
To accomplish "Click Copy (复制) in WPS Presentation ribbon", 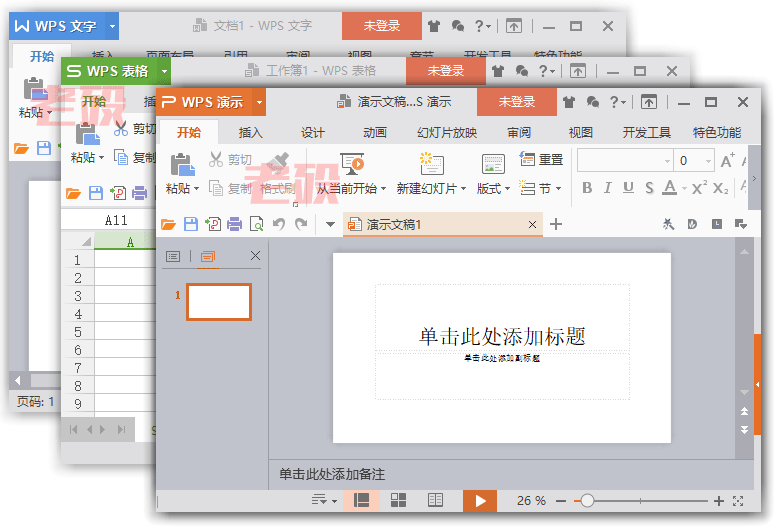I will click(230, 188).
